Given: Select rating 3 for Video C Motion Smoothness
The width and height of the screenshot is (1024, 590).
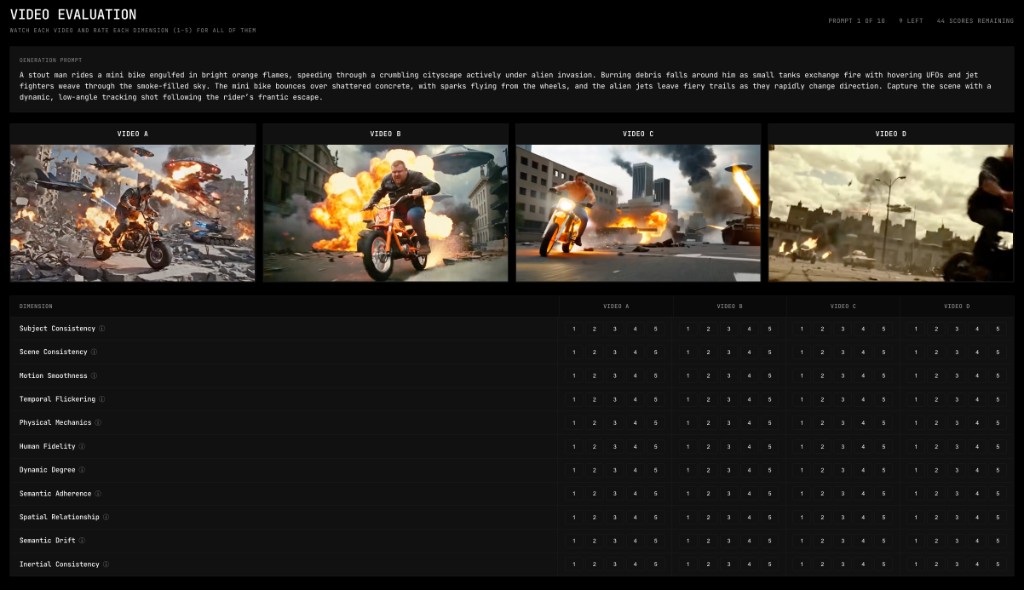Looking at the screenshot, I should (842, 375).
